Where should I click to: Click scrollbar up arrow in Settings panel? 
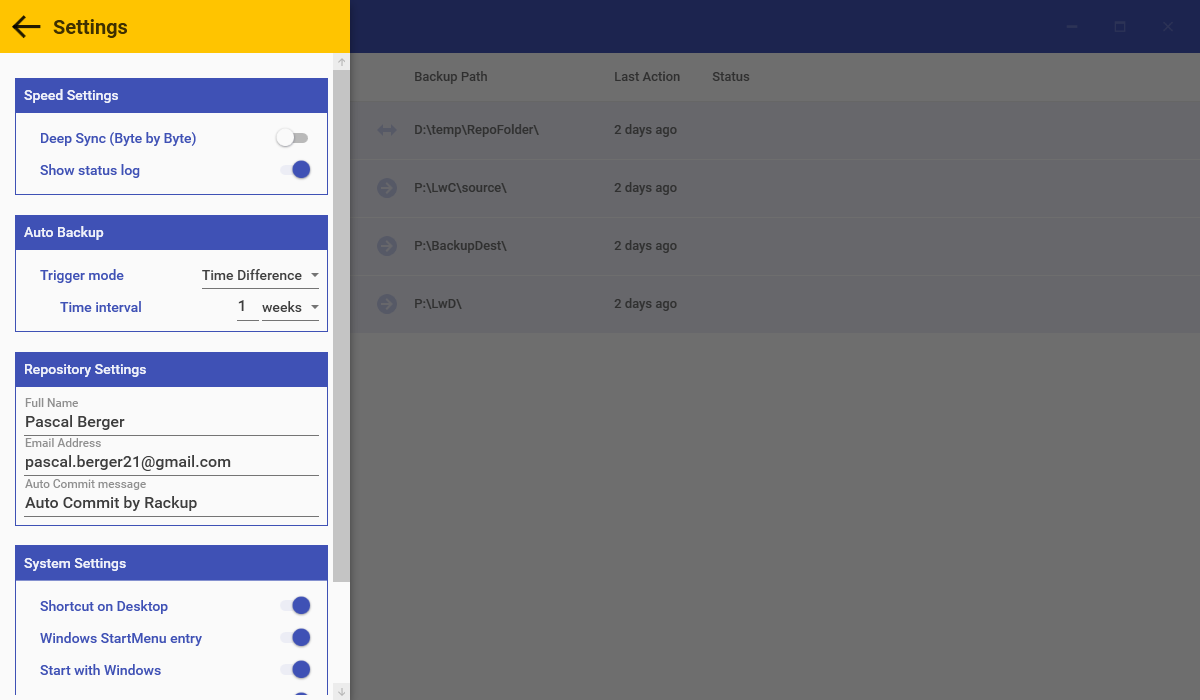click(341, 62)
